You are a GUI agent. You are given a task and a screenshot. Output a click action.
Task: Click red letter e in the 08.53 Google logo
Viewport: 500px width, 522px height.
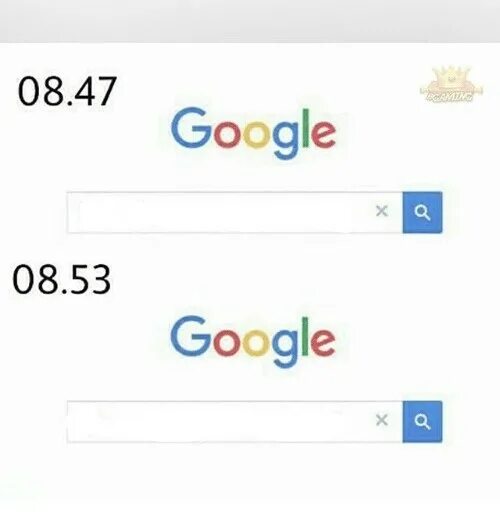[323, 343]
